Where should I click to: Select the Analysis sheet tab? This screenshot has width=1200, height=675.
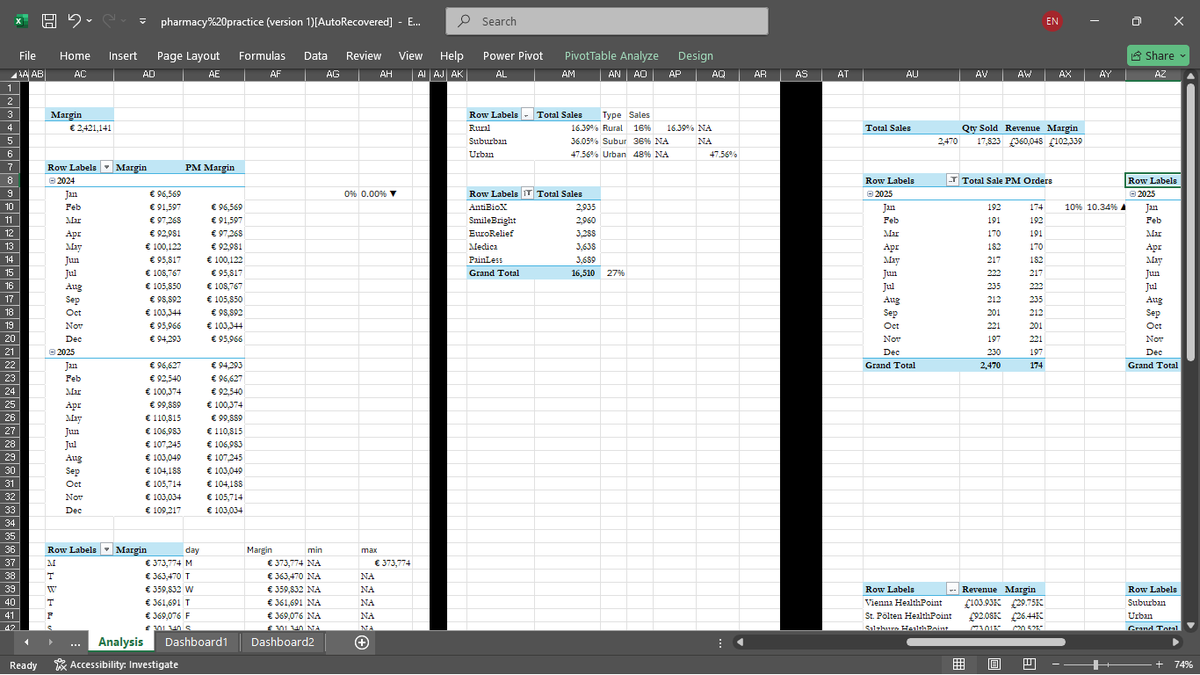pos(120,642)
